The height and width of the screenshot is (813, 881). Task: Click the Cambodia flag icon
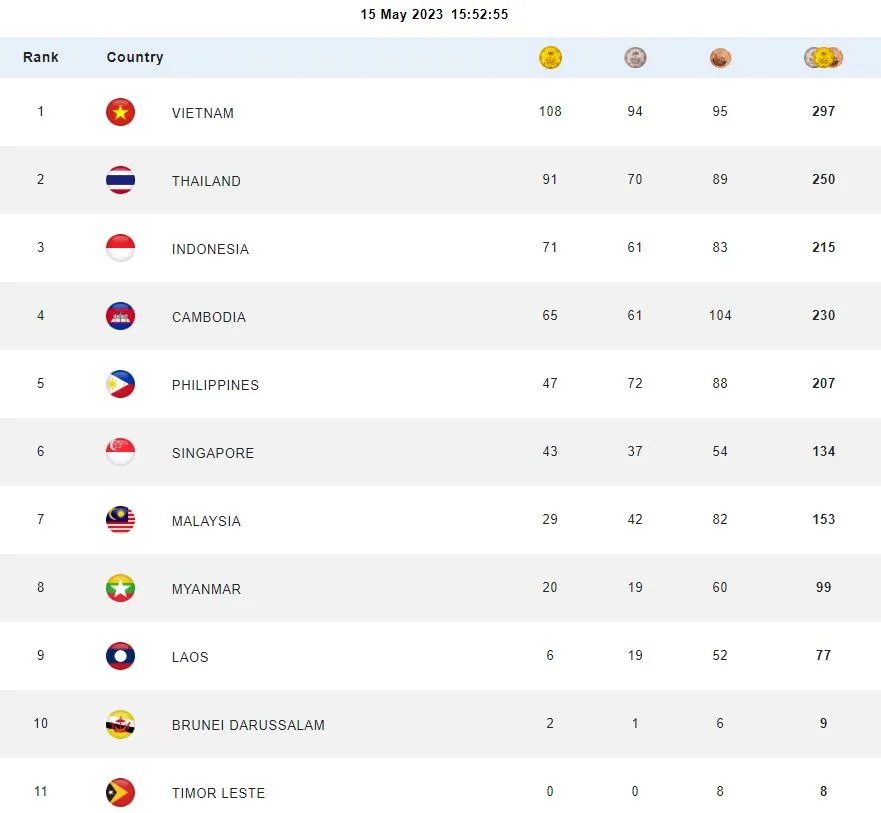(121, 316)
